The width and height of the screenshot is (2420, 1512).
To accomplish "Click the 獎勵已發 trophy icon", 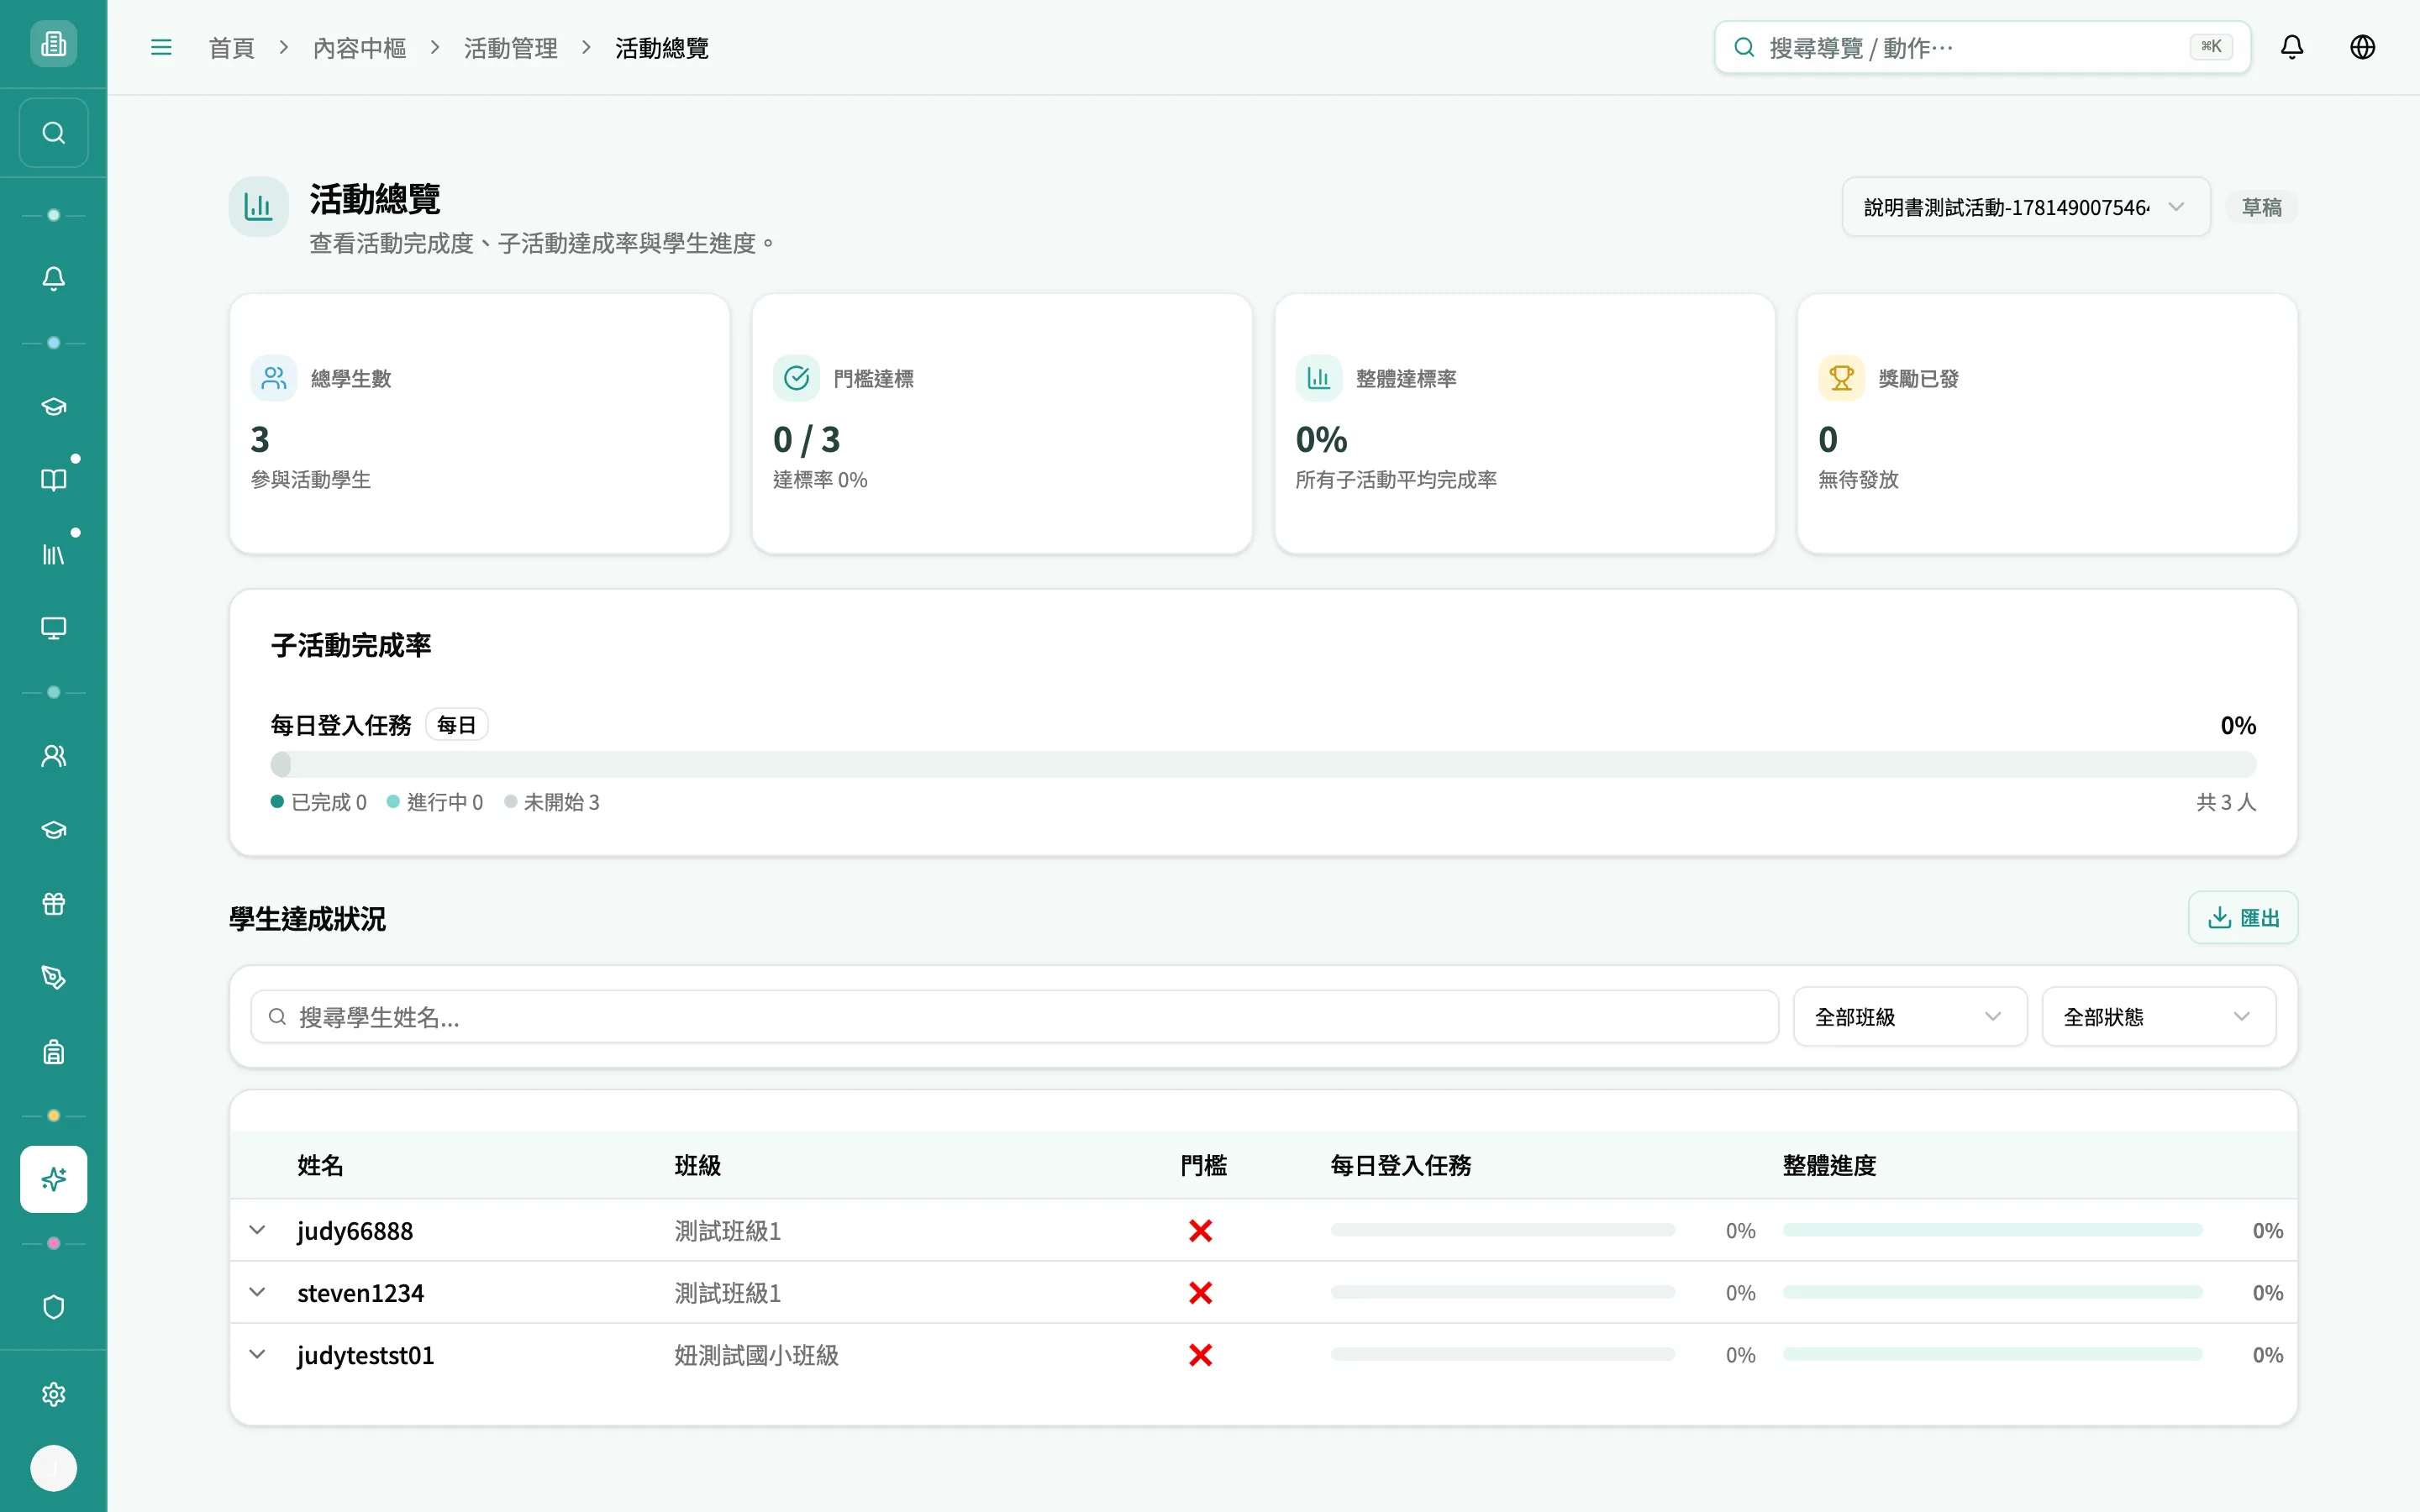I will [x=1841, y=378].
